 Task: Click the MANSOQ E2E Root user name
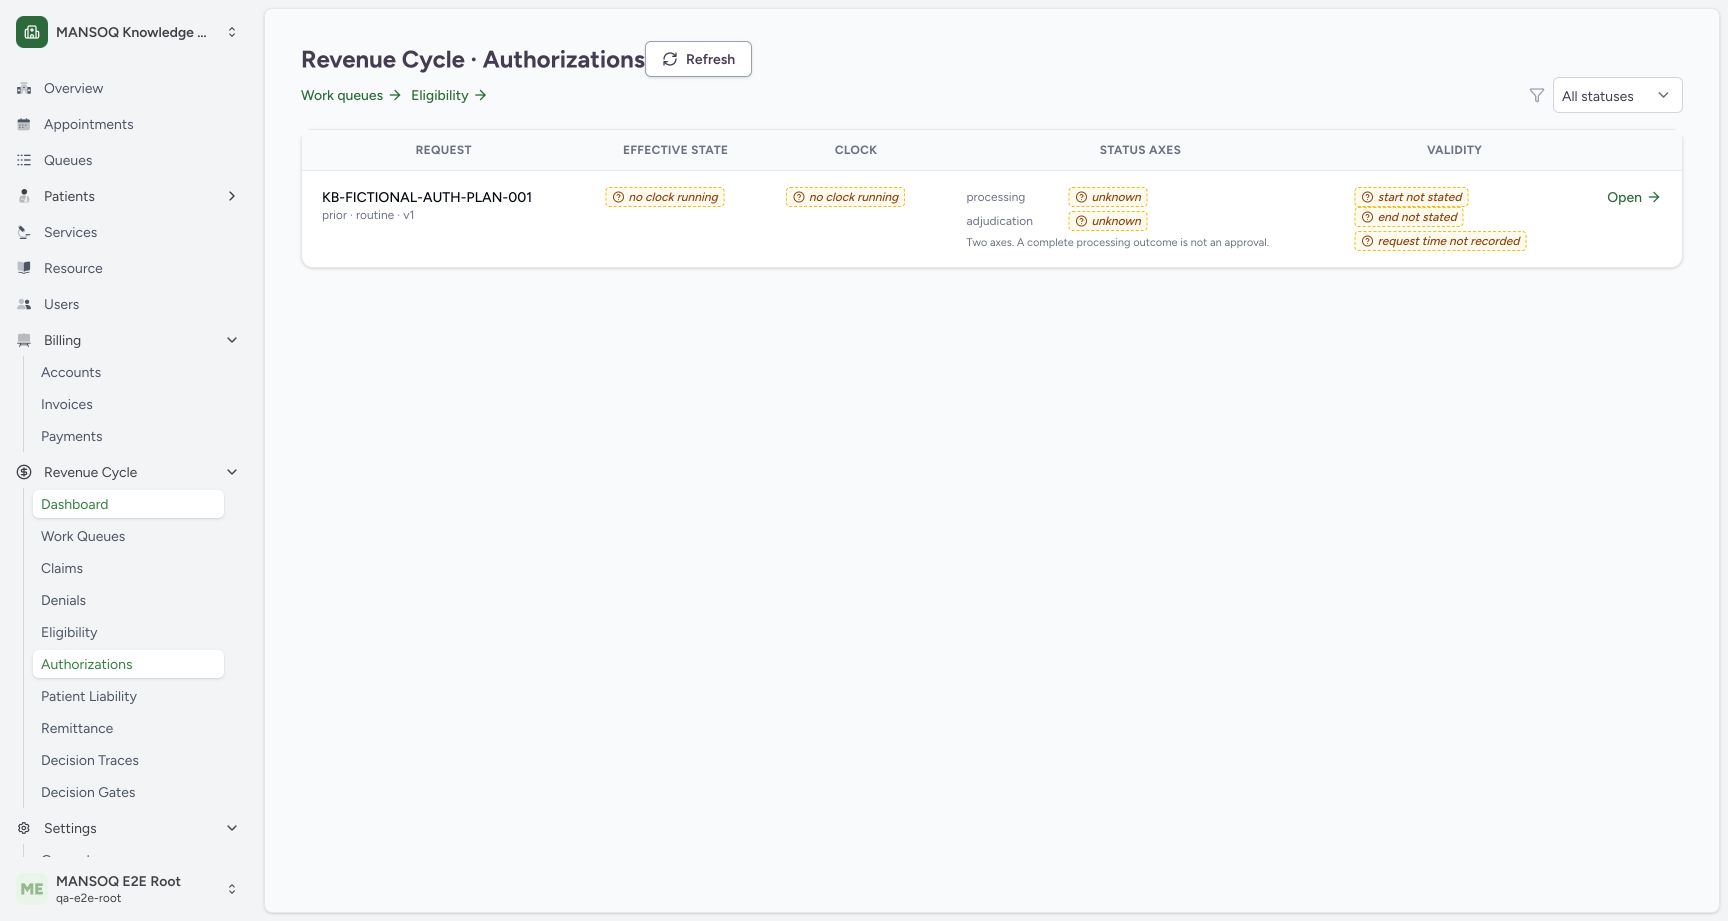click(118, 881)
